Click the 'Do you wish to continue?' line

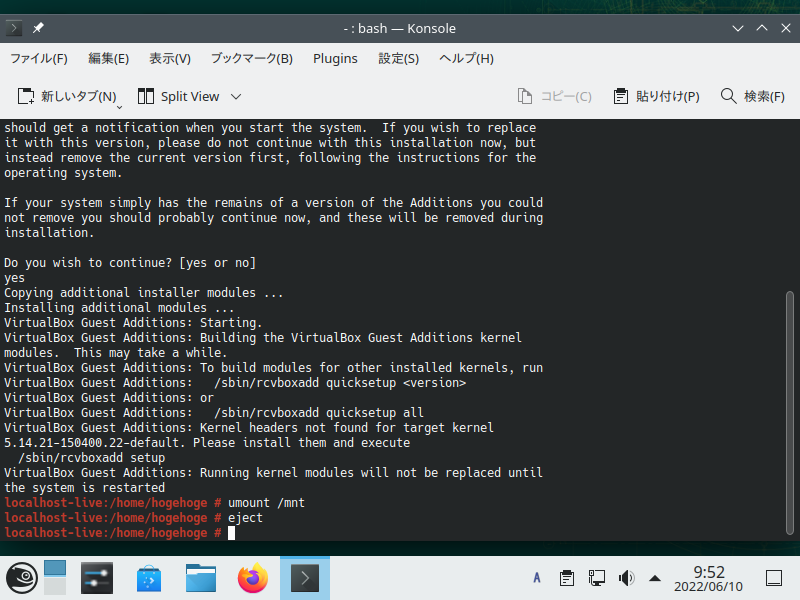tap(130, 263)
